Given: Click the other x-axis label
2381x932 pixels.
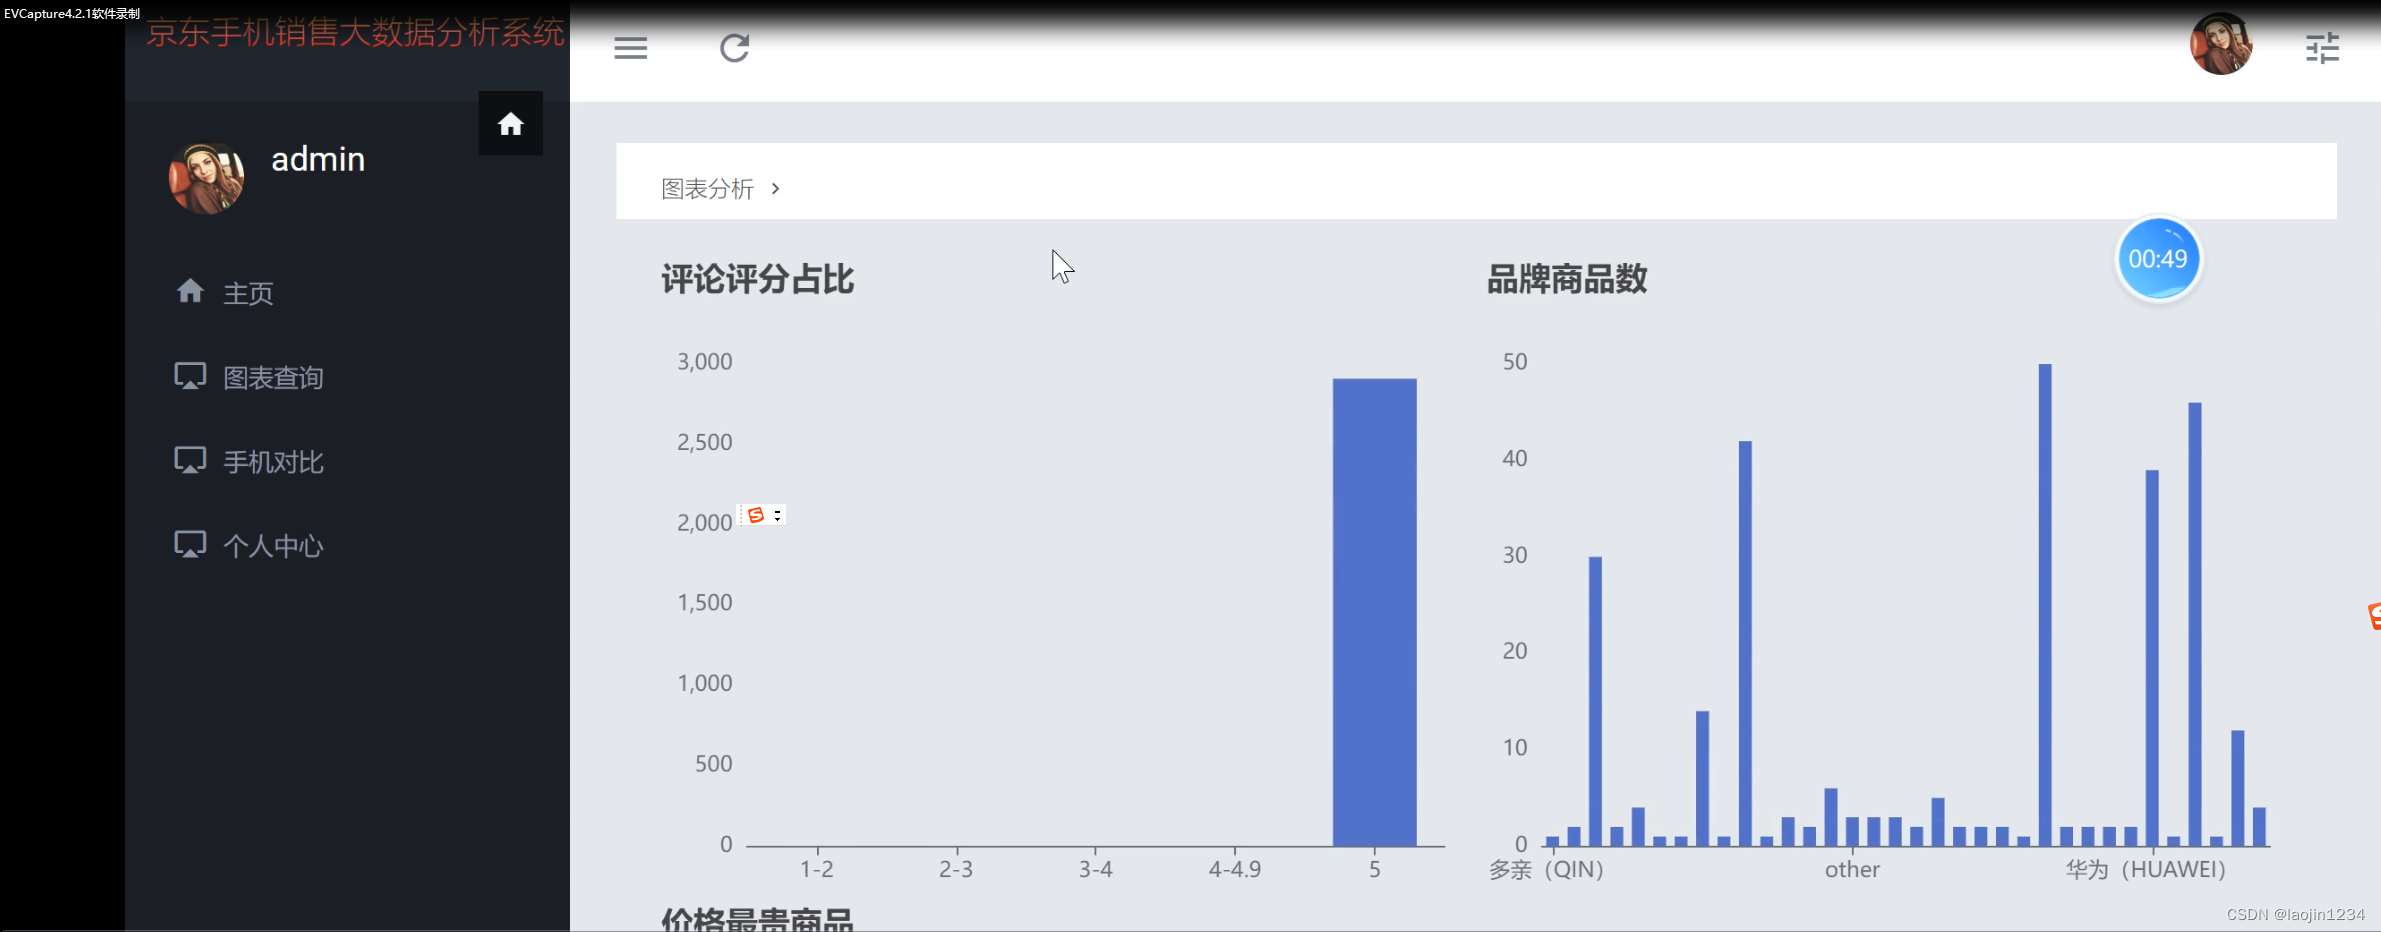Looking at the screenshot, I should coord(1852,869).
